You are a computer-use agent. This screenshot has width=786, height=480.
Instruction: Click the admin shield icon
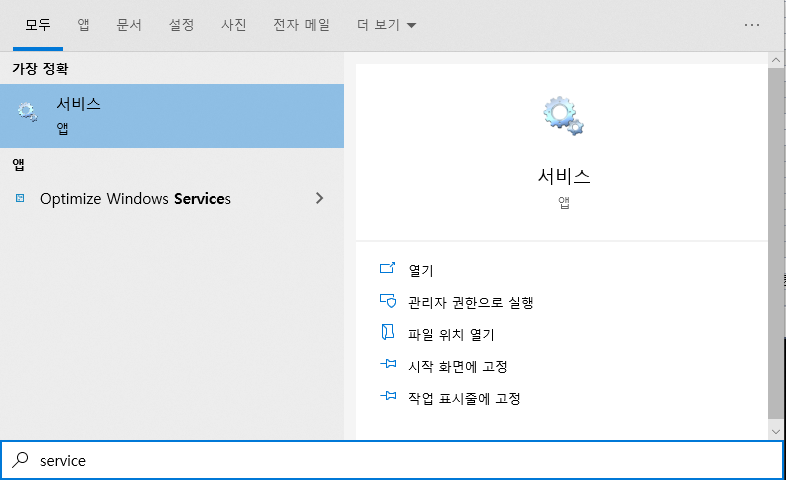coord(387,301)
